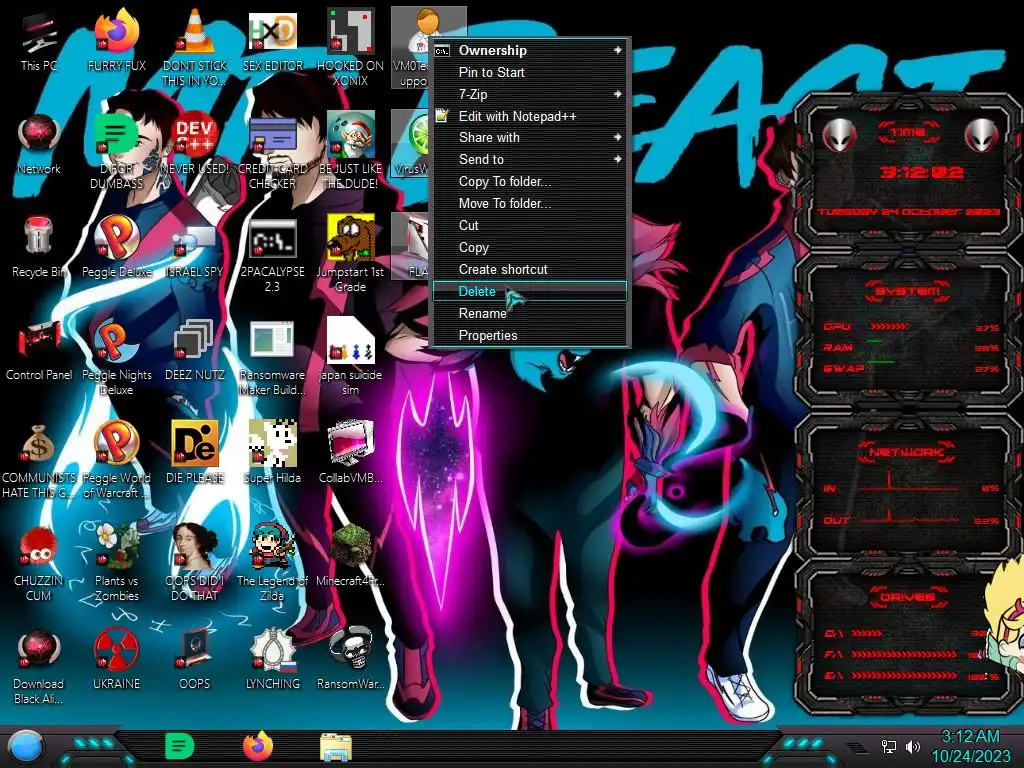Open the green chat app on taskbar
This screenshot has width=1024, height=768.
[x=179, y=746]
